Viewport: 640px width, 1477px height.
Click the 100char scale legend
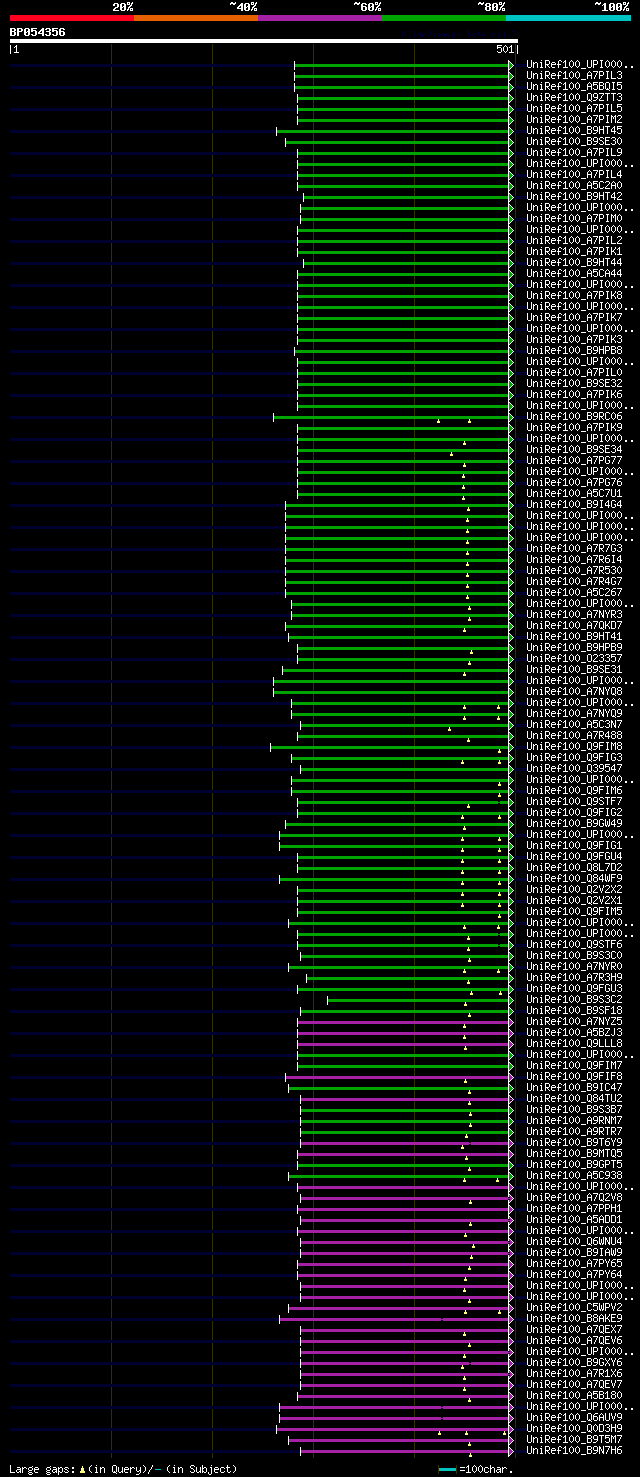[476, 1469]
